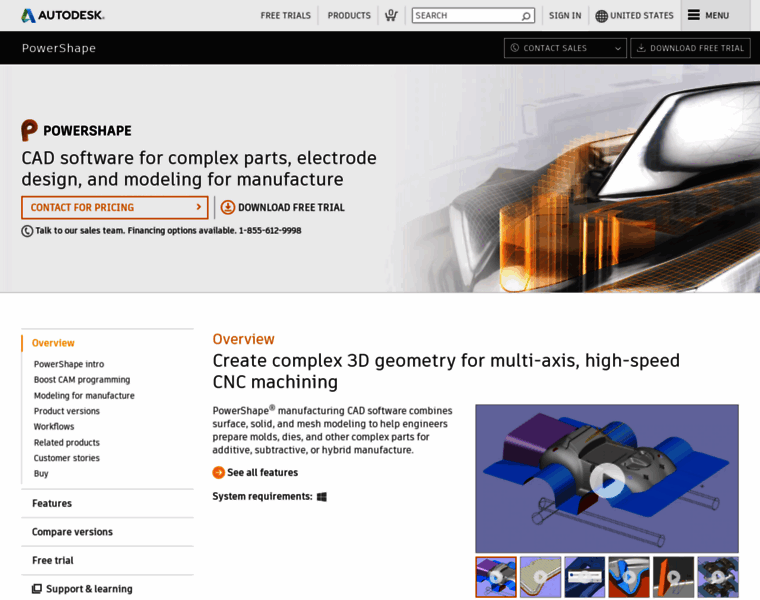Open the hamburger Menu icon
This screenshot has height=600, width=760.
click(694, 15)
